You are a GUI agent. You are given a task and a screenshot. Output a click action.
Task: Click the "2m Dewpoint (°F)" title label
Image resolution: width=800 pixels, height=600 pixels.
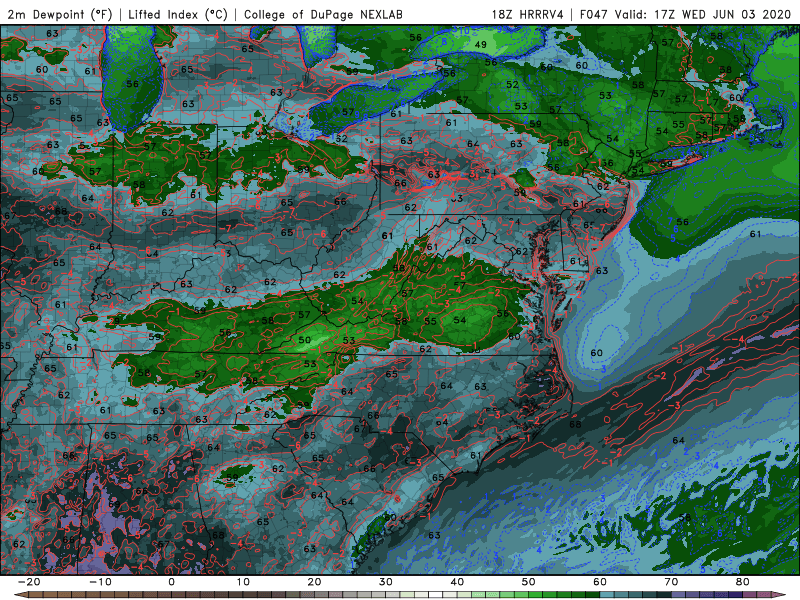click(x=60, y=14)
